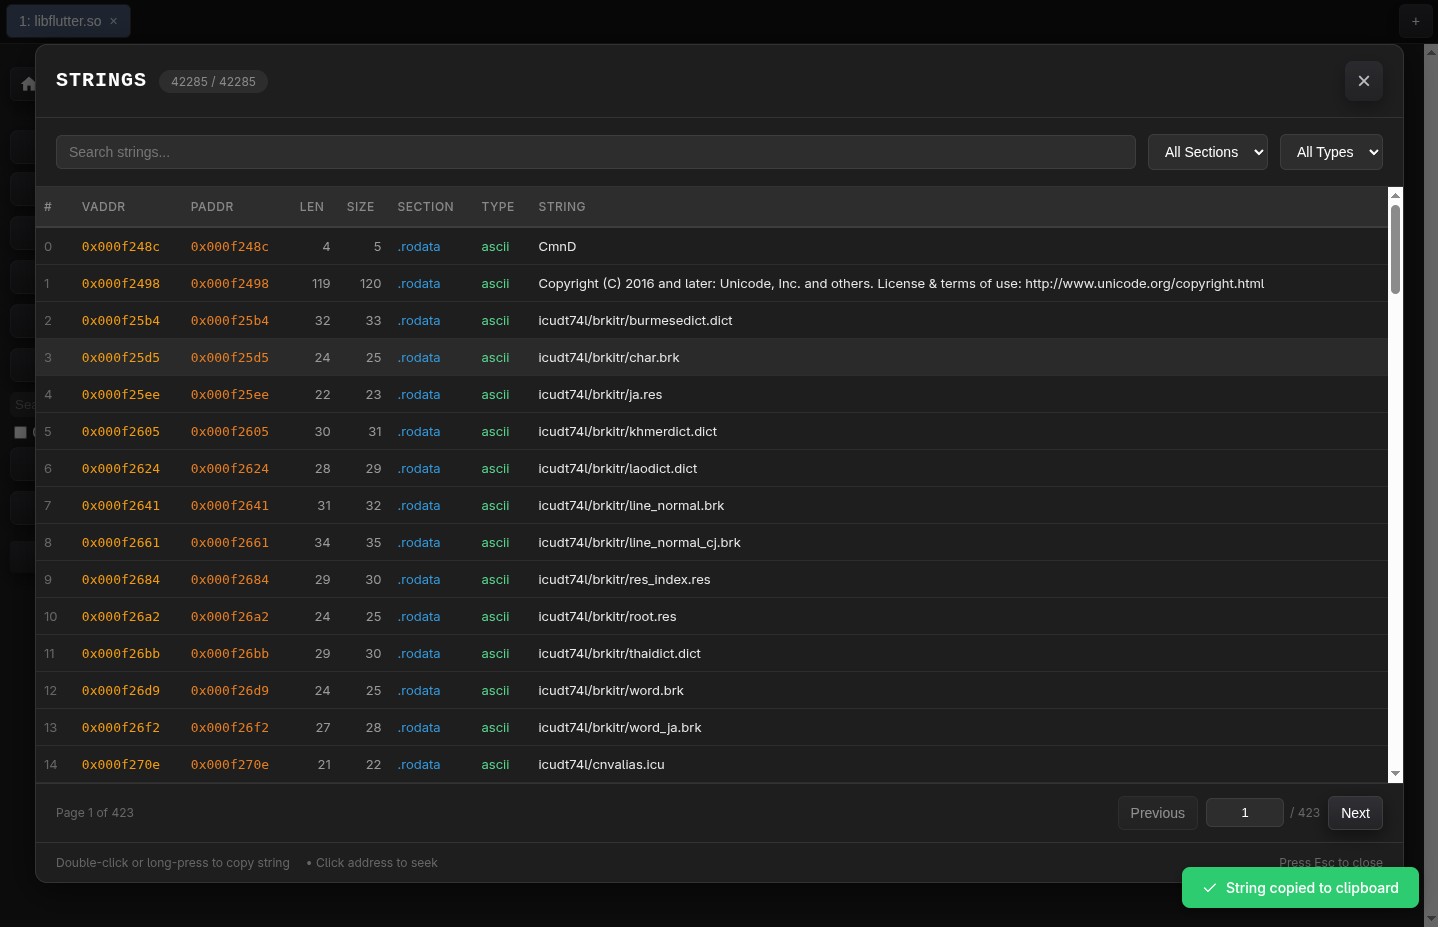Dismiss the String copied to clipboard toast

point(1300,888)
